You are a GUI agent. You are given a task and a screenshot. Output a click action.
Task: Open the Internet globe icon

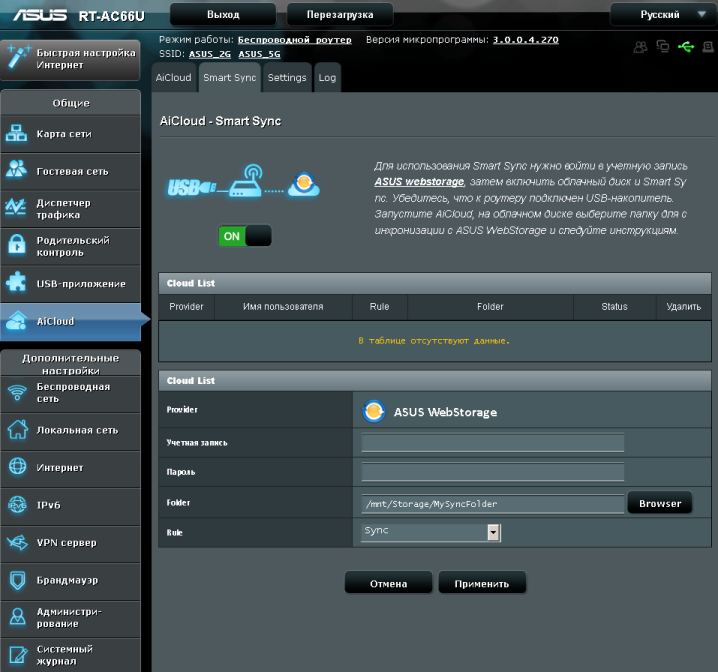tap(17, 466)
